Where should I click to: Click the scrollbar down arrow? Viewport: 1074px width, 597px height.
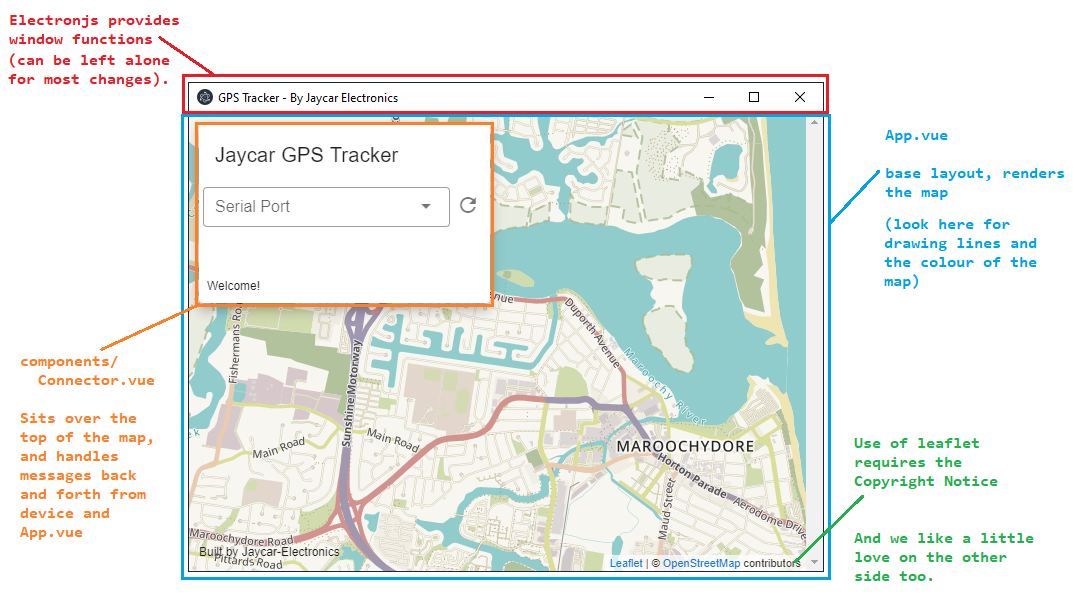click(x=814, y=562)
